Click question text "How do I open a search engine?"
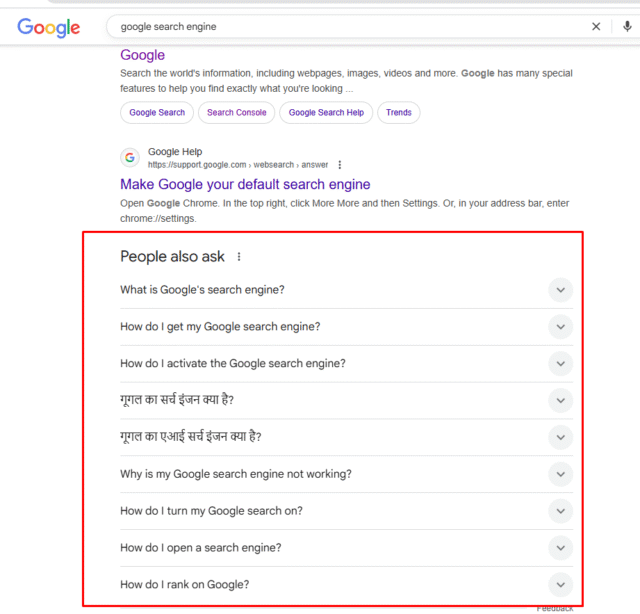The height and width of the screenshot is (614, 640). point(200,547)
